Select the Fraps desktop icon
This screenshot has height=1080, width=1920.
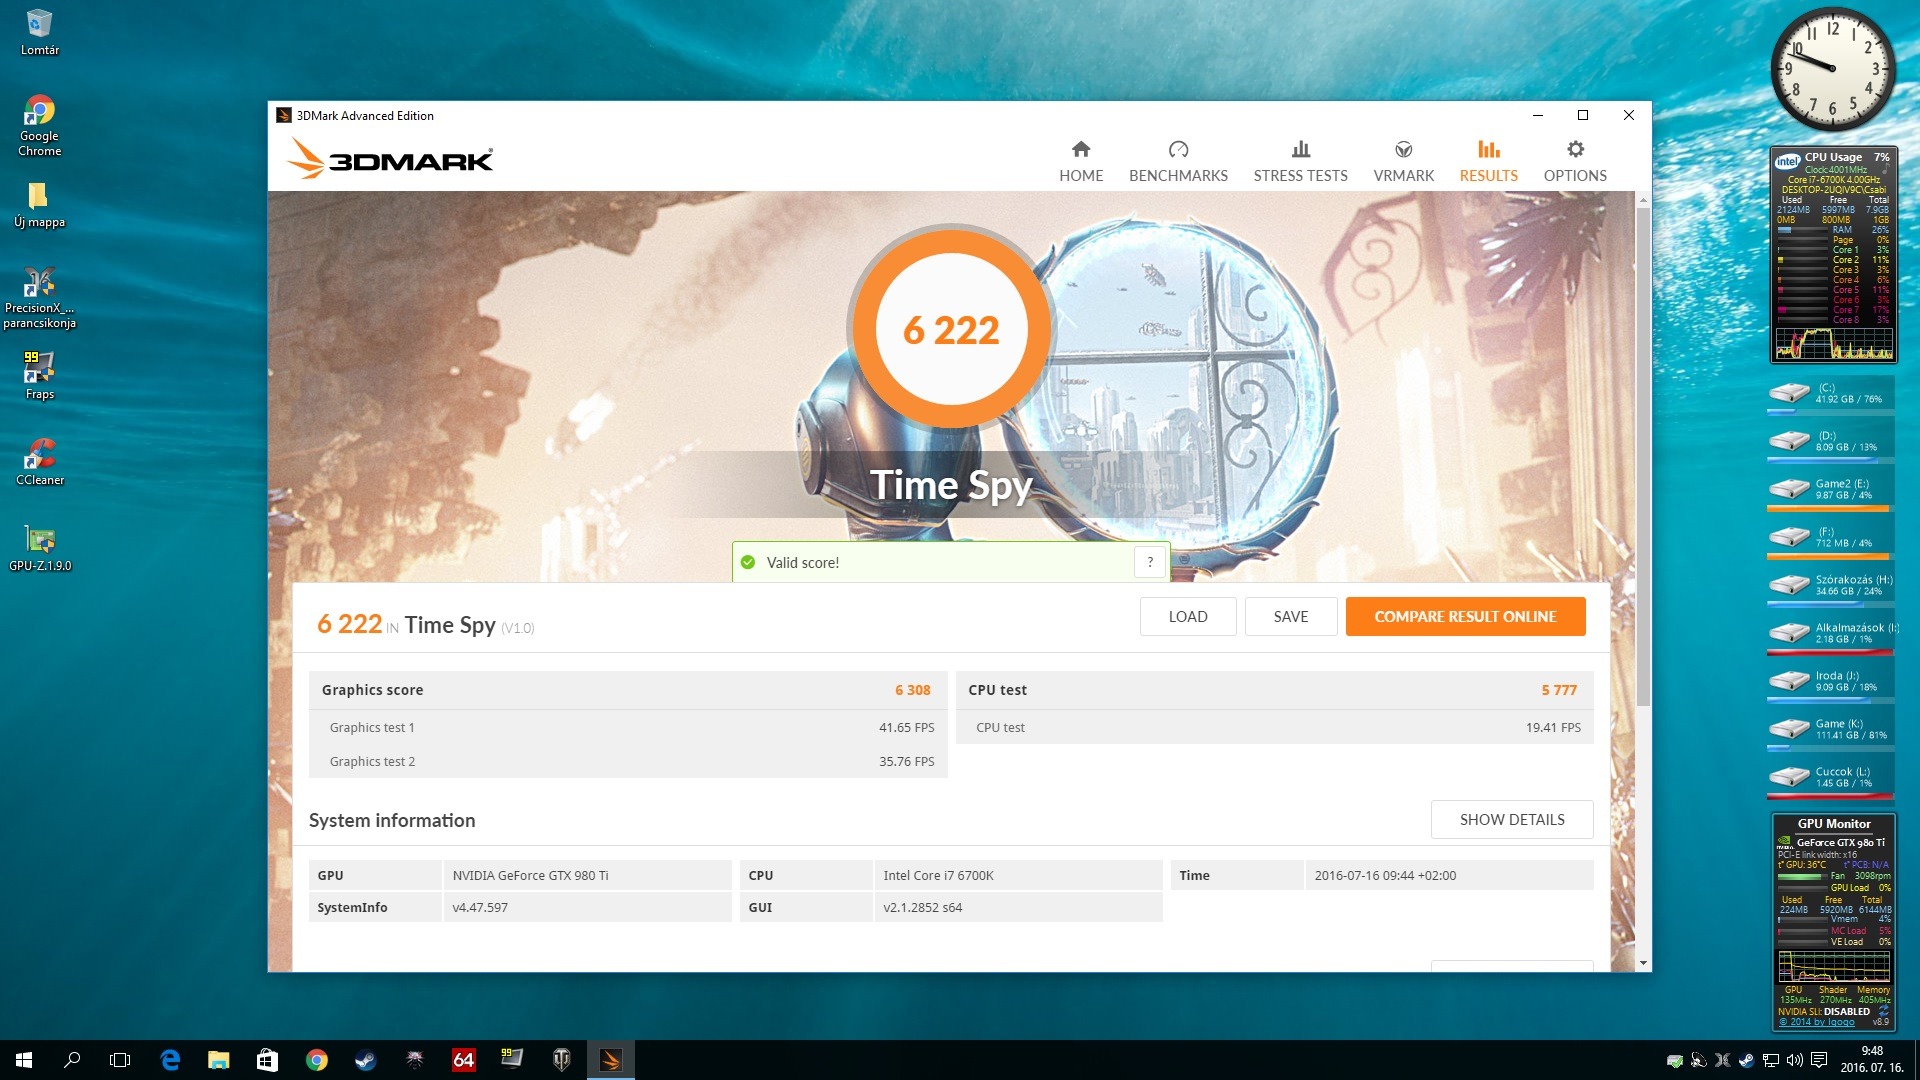(40, 376)
